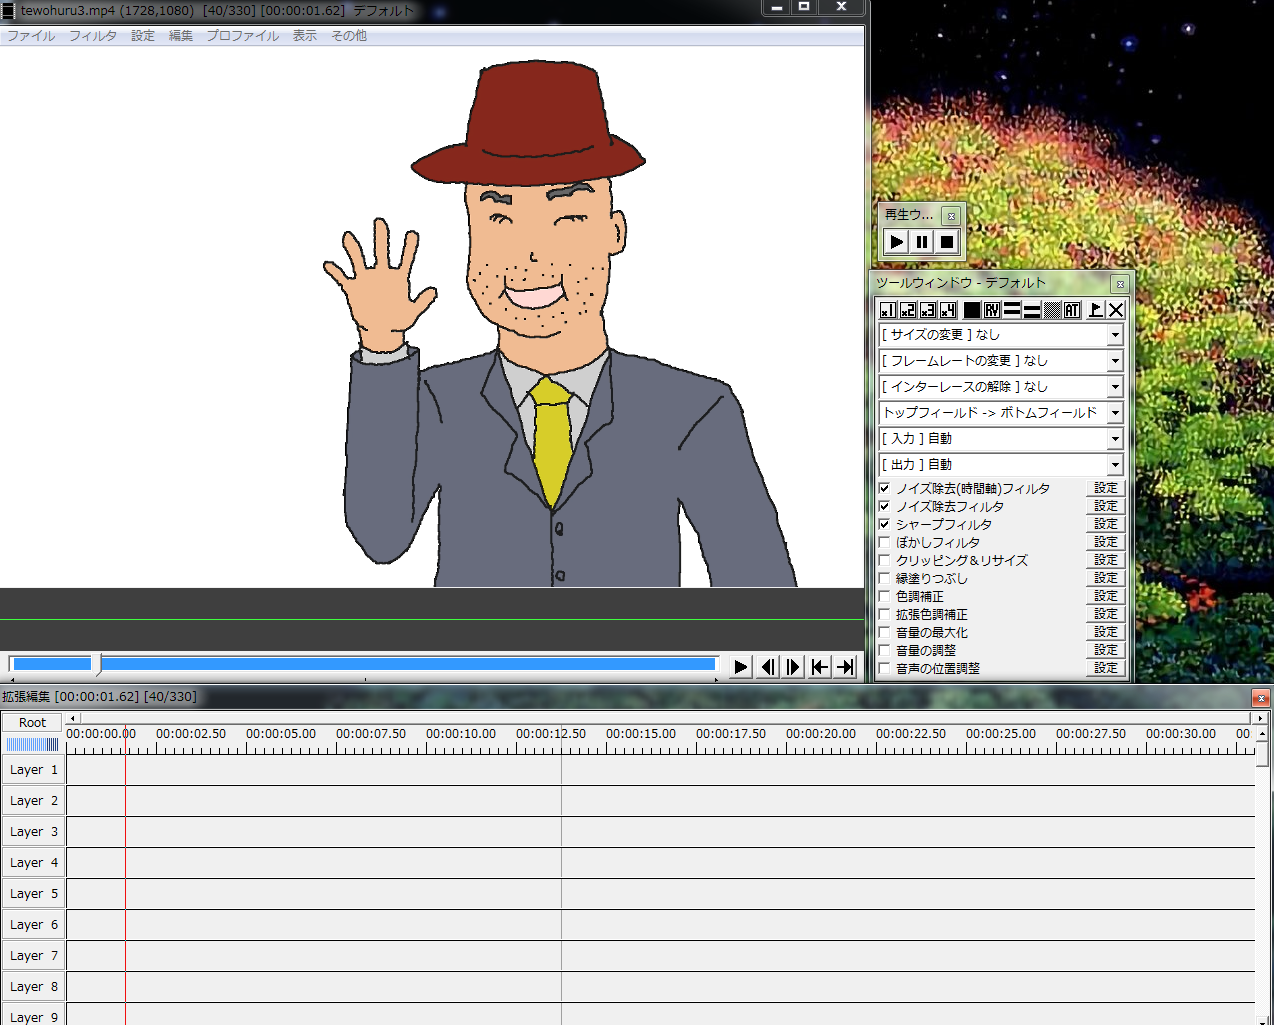
Task: Expand the インターレースの解除 dropdown
Action: [1001, 387]
